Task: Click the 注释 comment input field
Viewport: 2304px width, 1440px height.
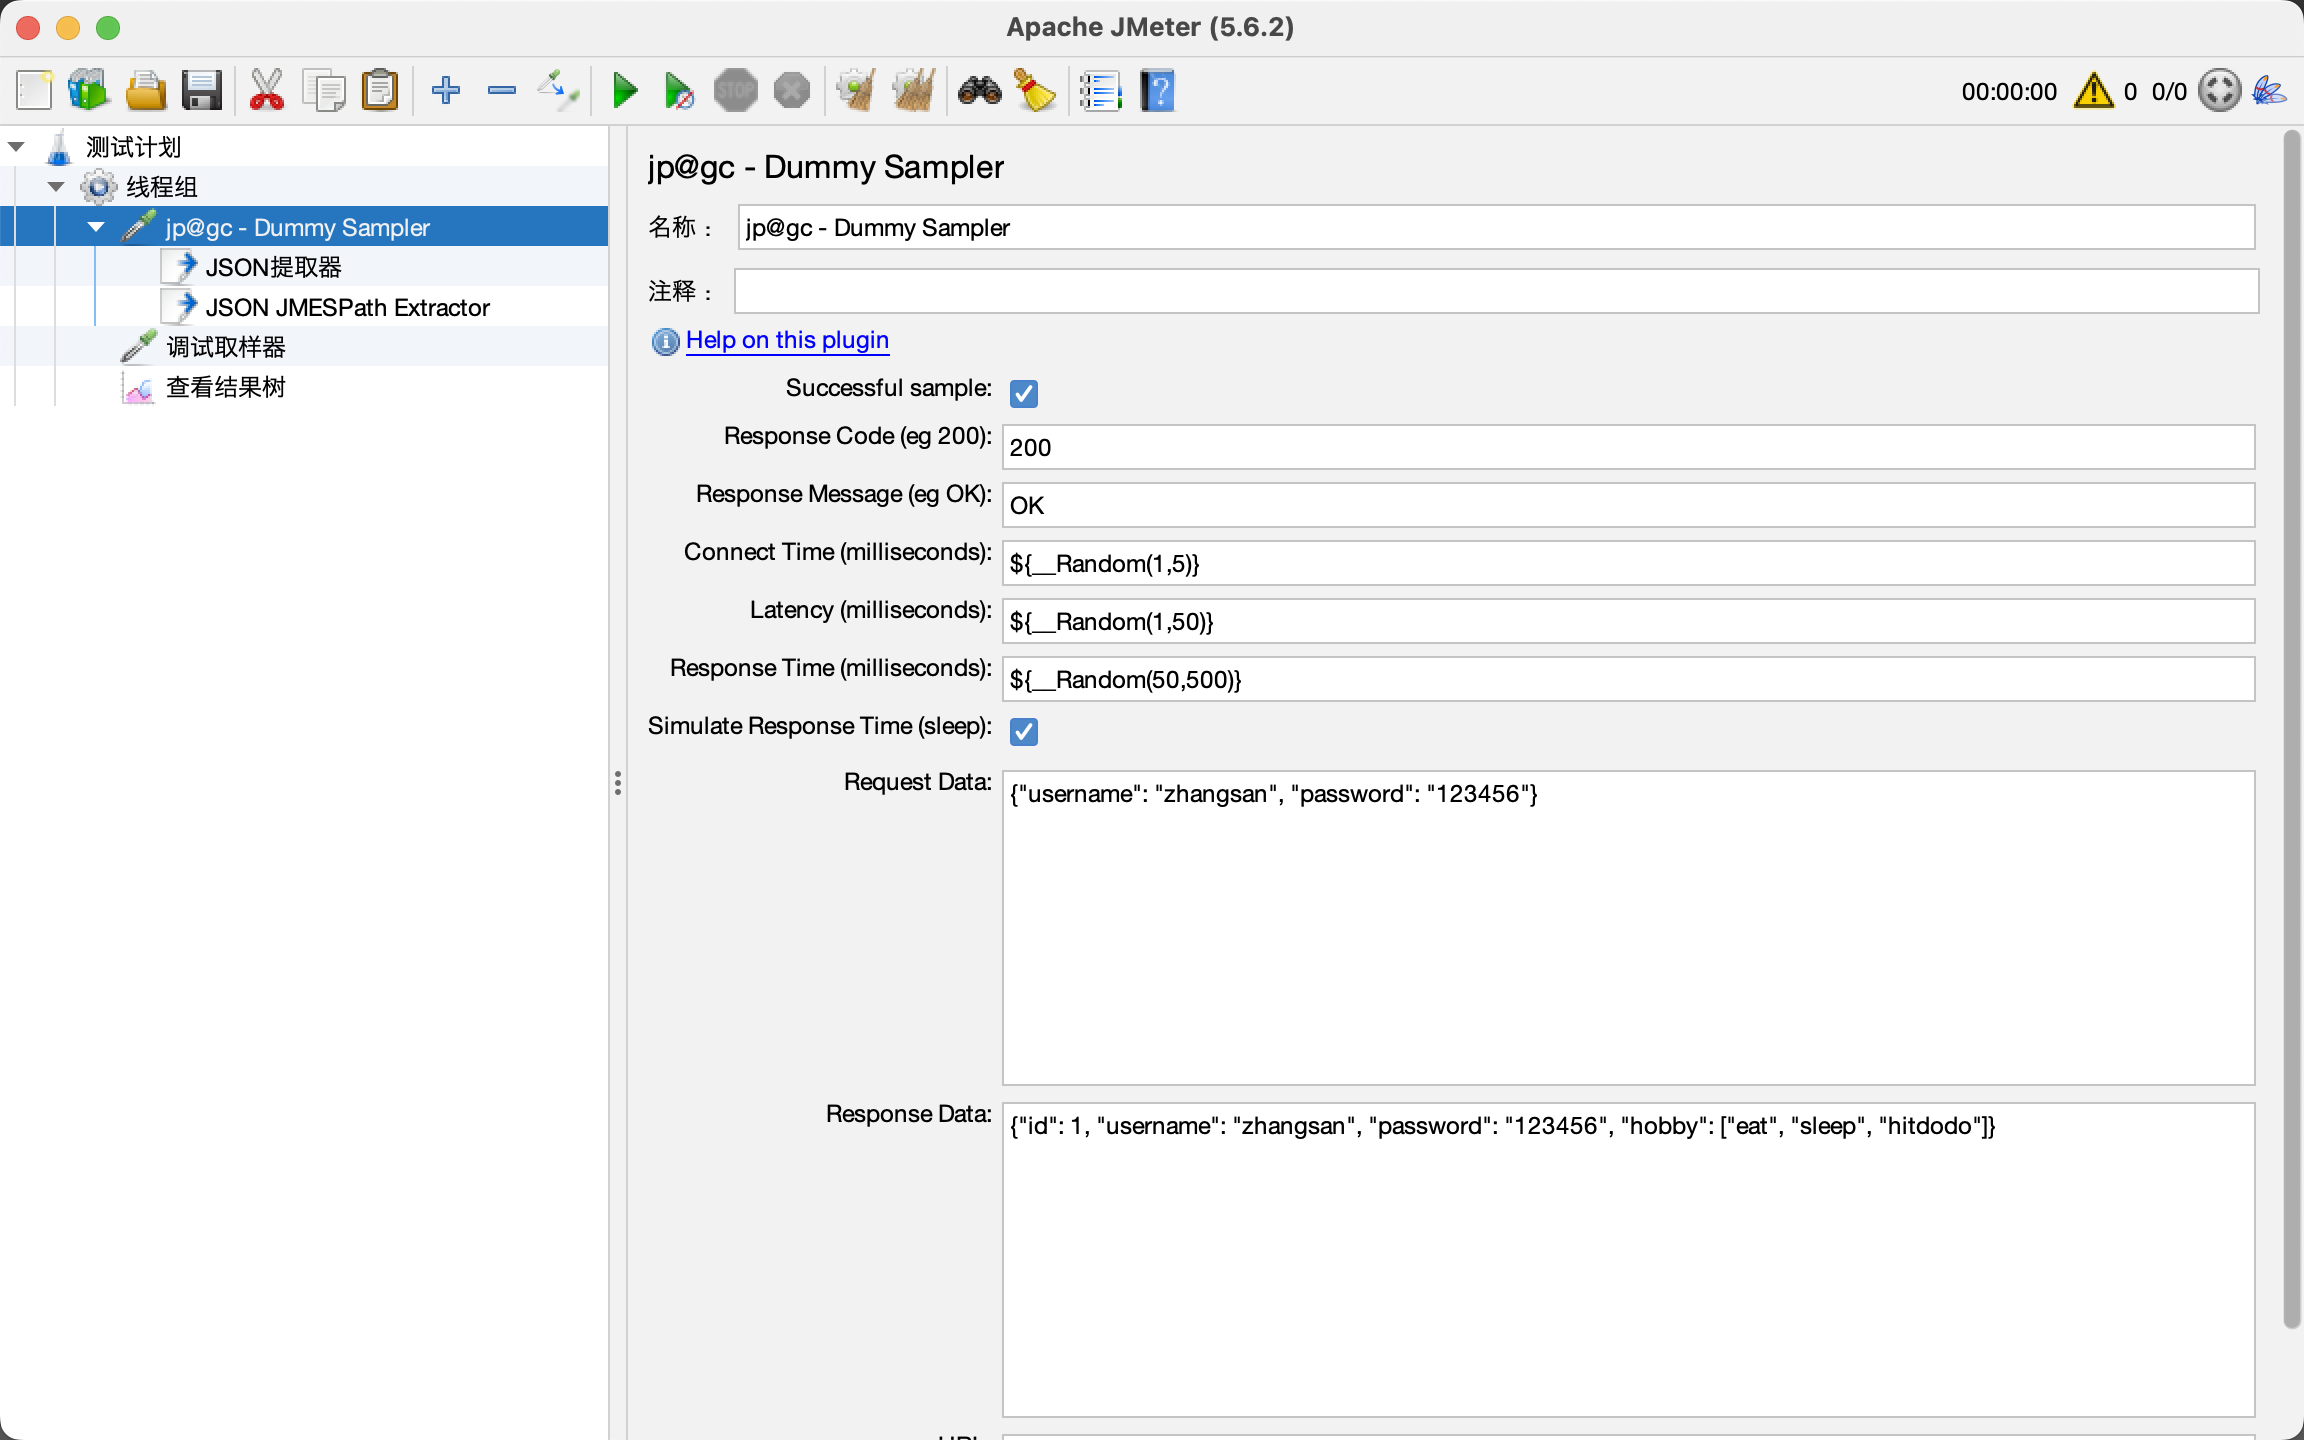Action: pos(1496,291)
